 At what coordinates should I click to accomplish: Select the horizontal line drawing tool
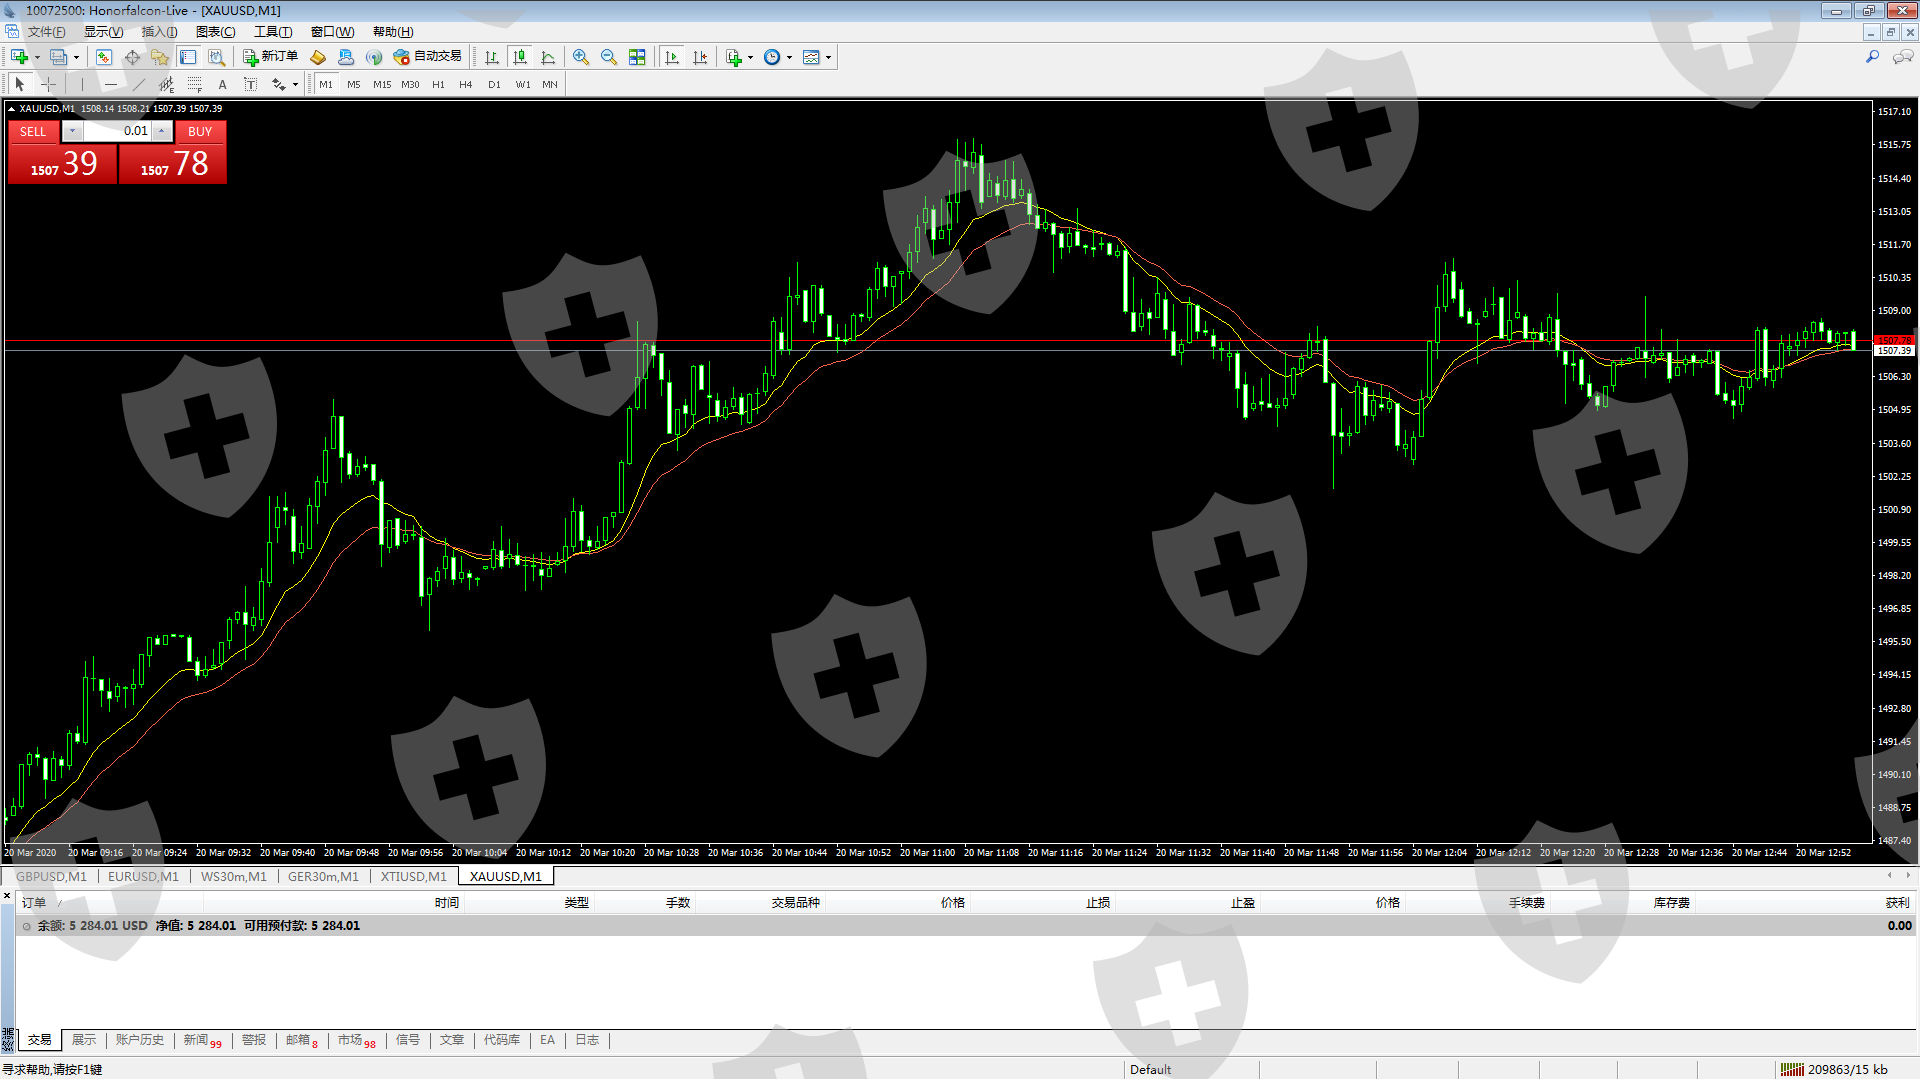pos(110,84)
